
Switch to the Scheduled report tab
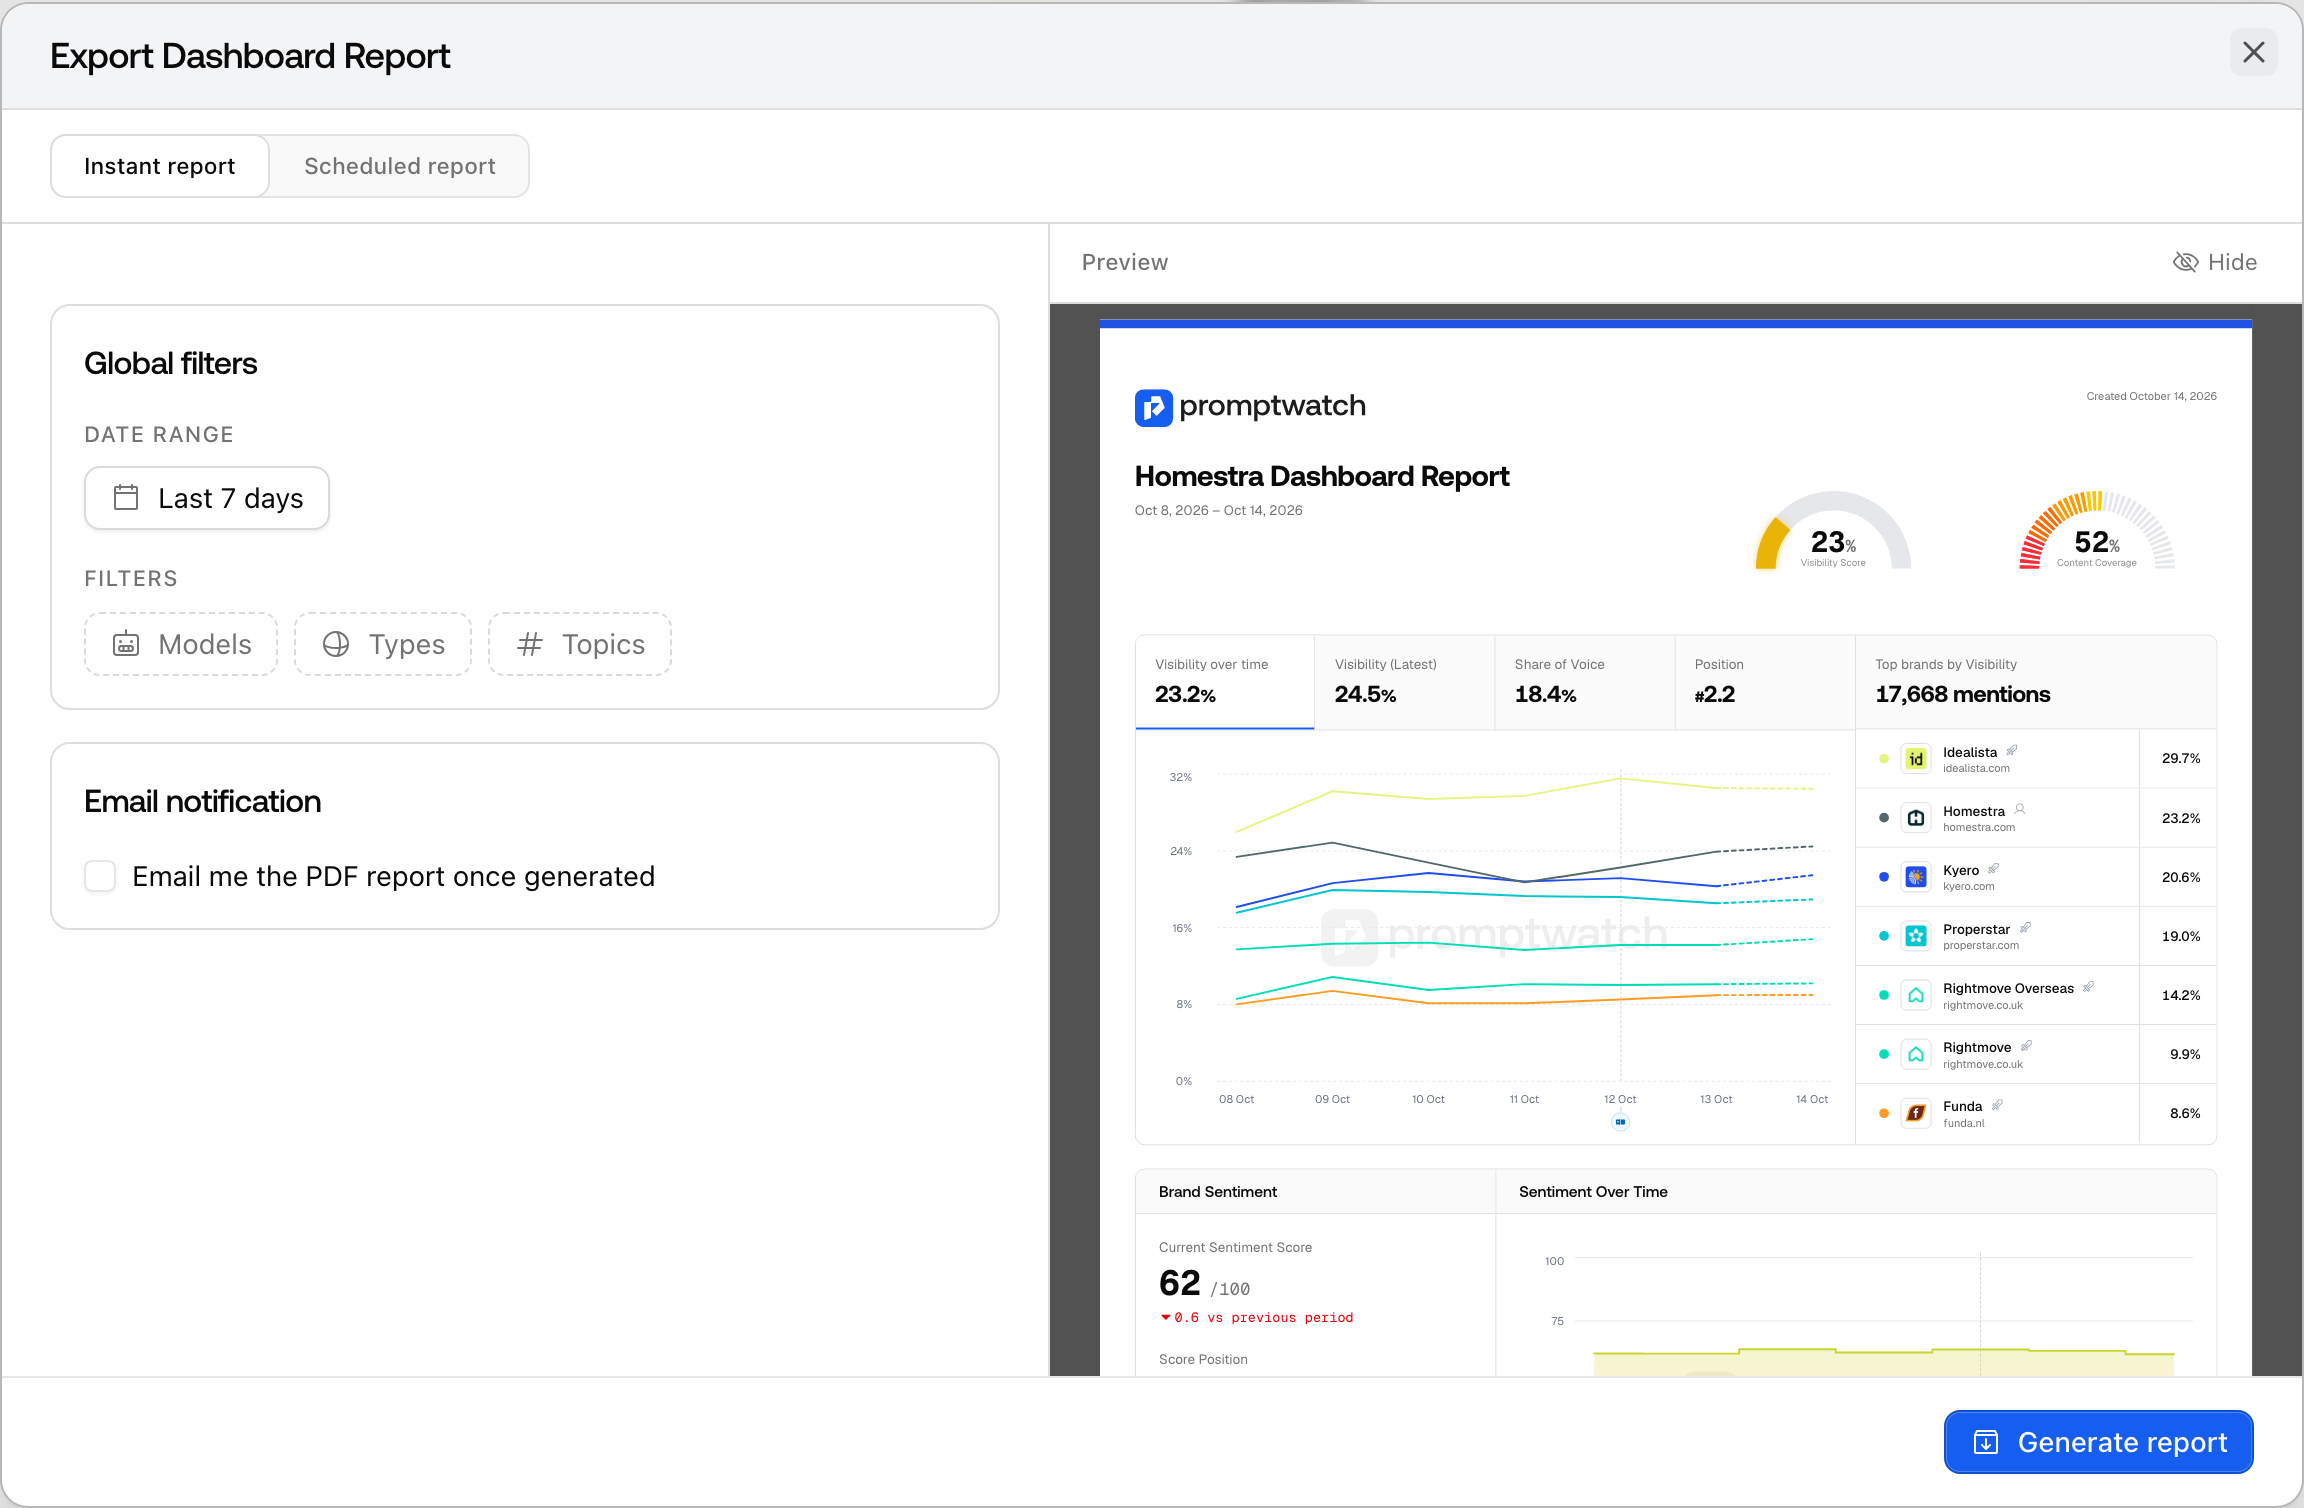point(399,166)
